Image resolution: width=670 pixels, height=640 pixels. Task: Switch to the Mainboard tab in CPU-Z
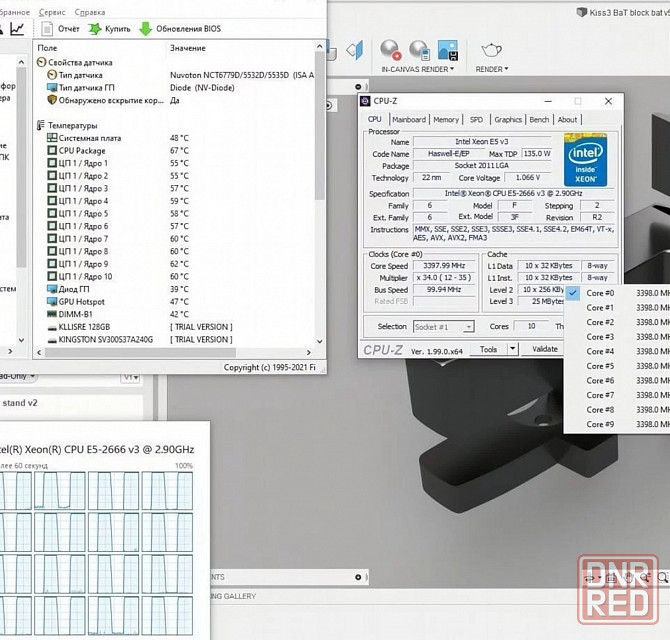(x=408, y=119)
